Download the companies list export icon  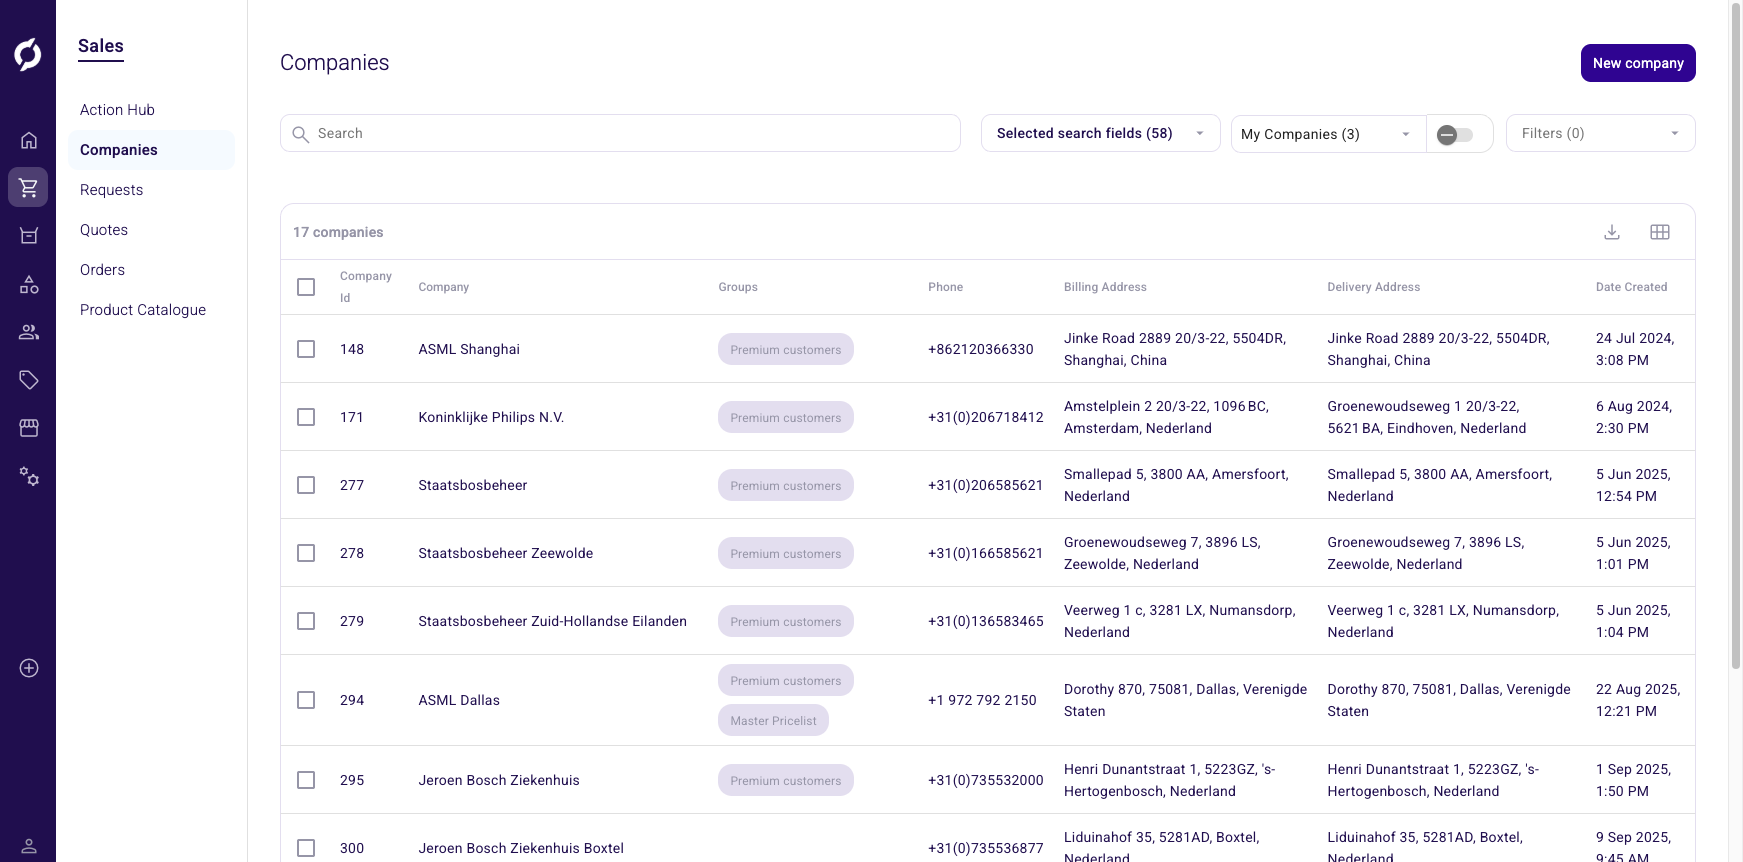pyautogui.click(x=1612, y=232)
